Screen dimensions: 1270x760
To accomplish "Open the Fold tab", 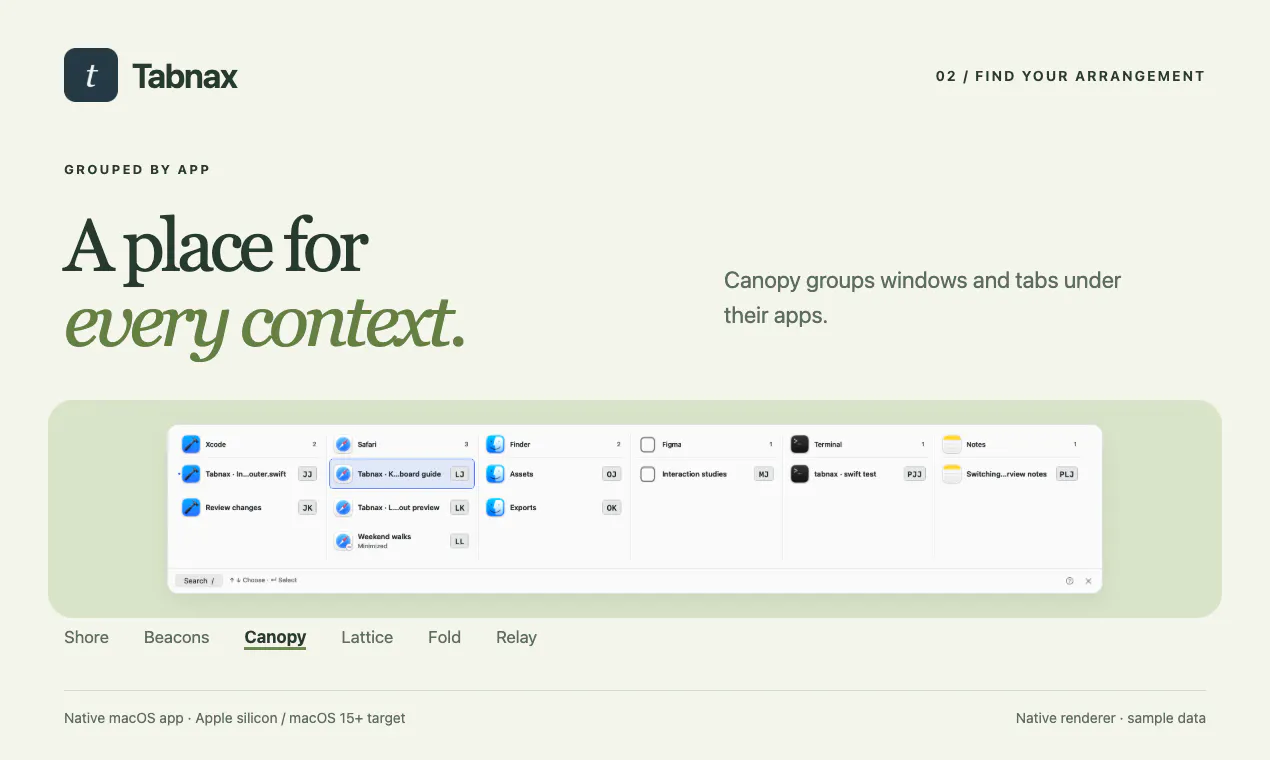I will coord(444,637).
